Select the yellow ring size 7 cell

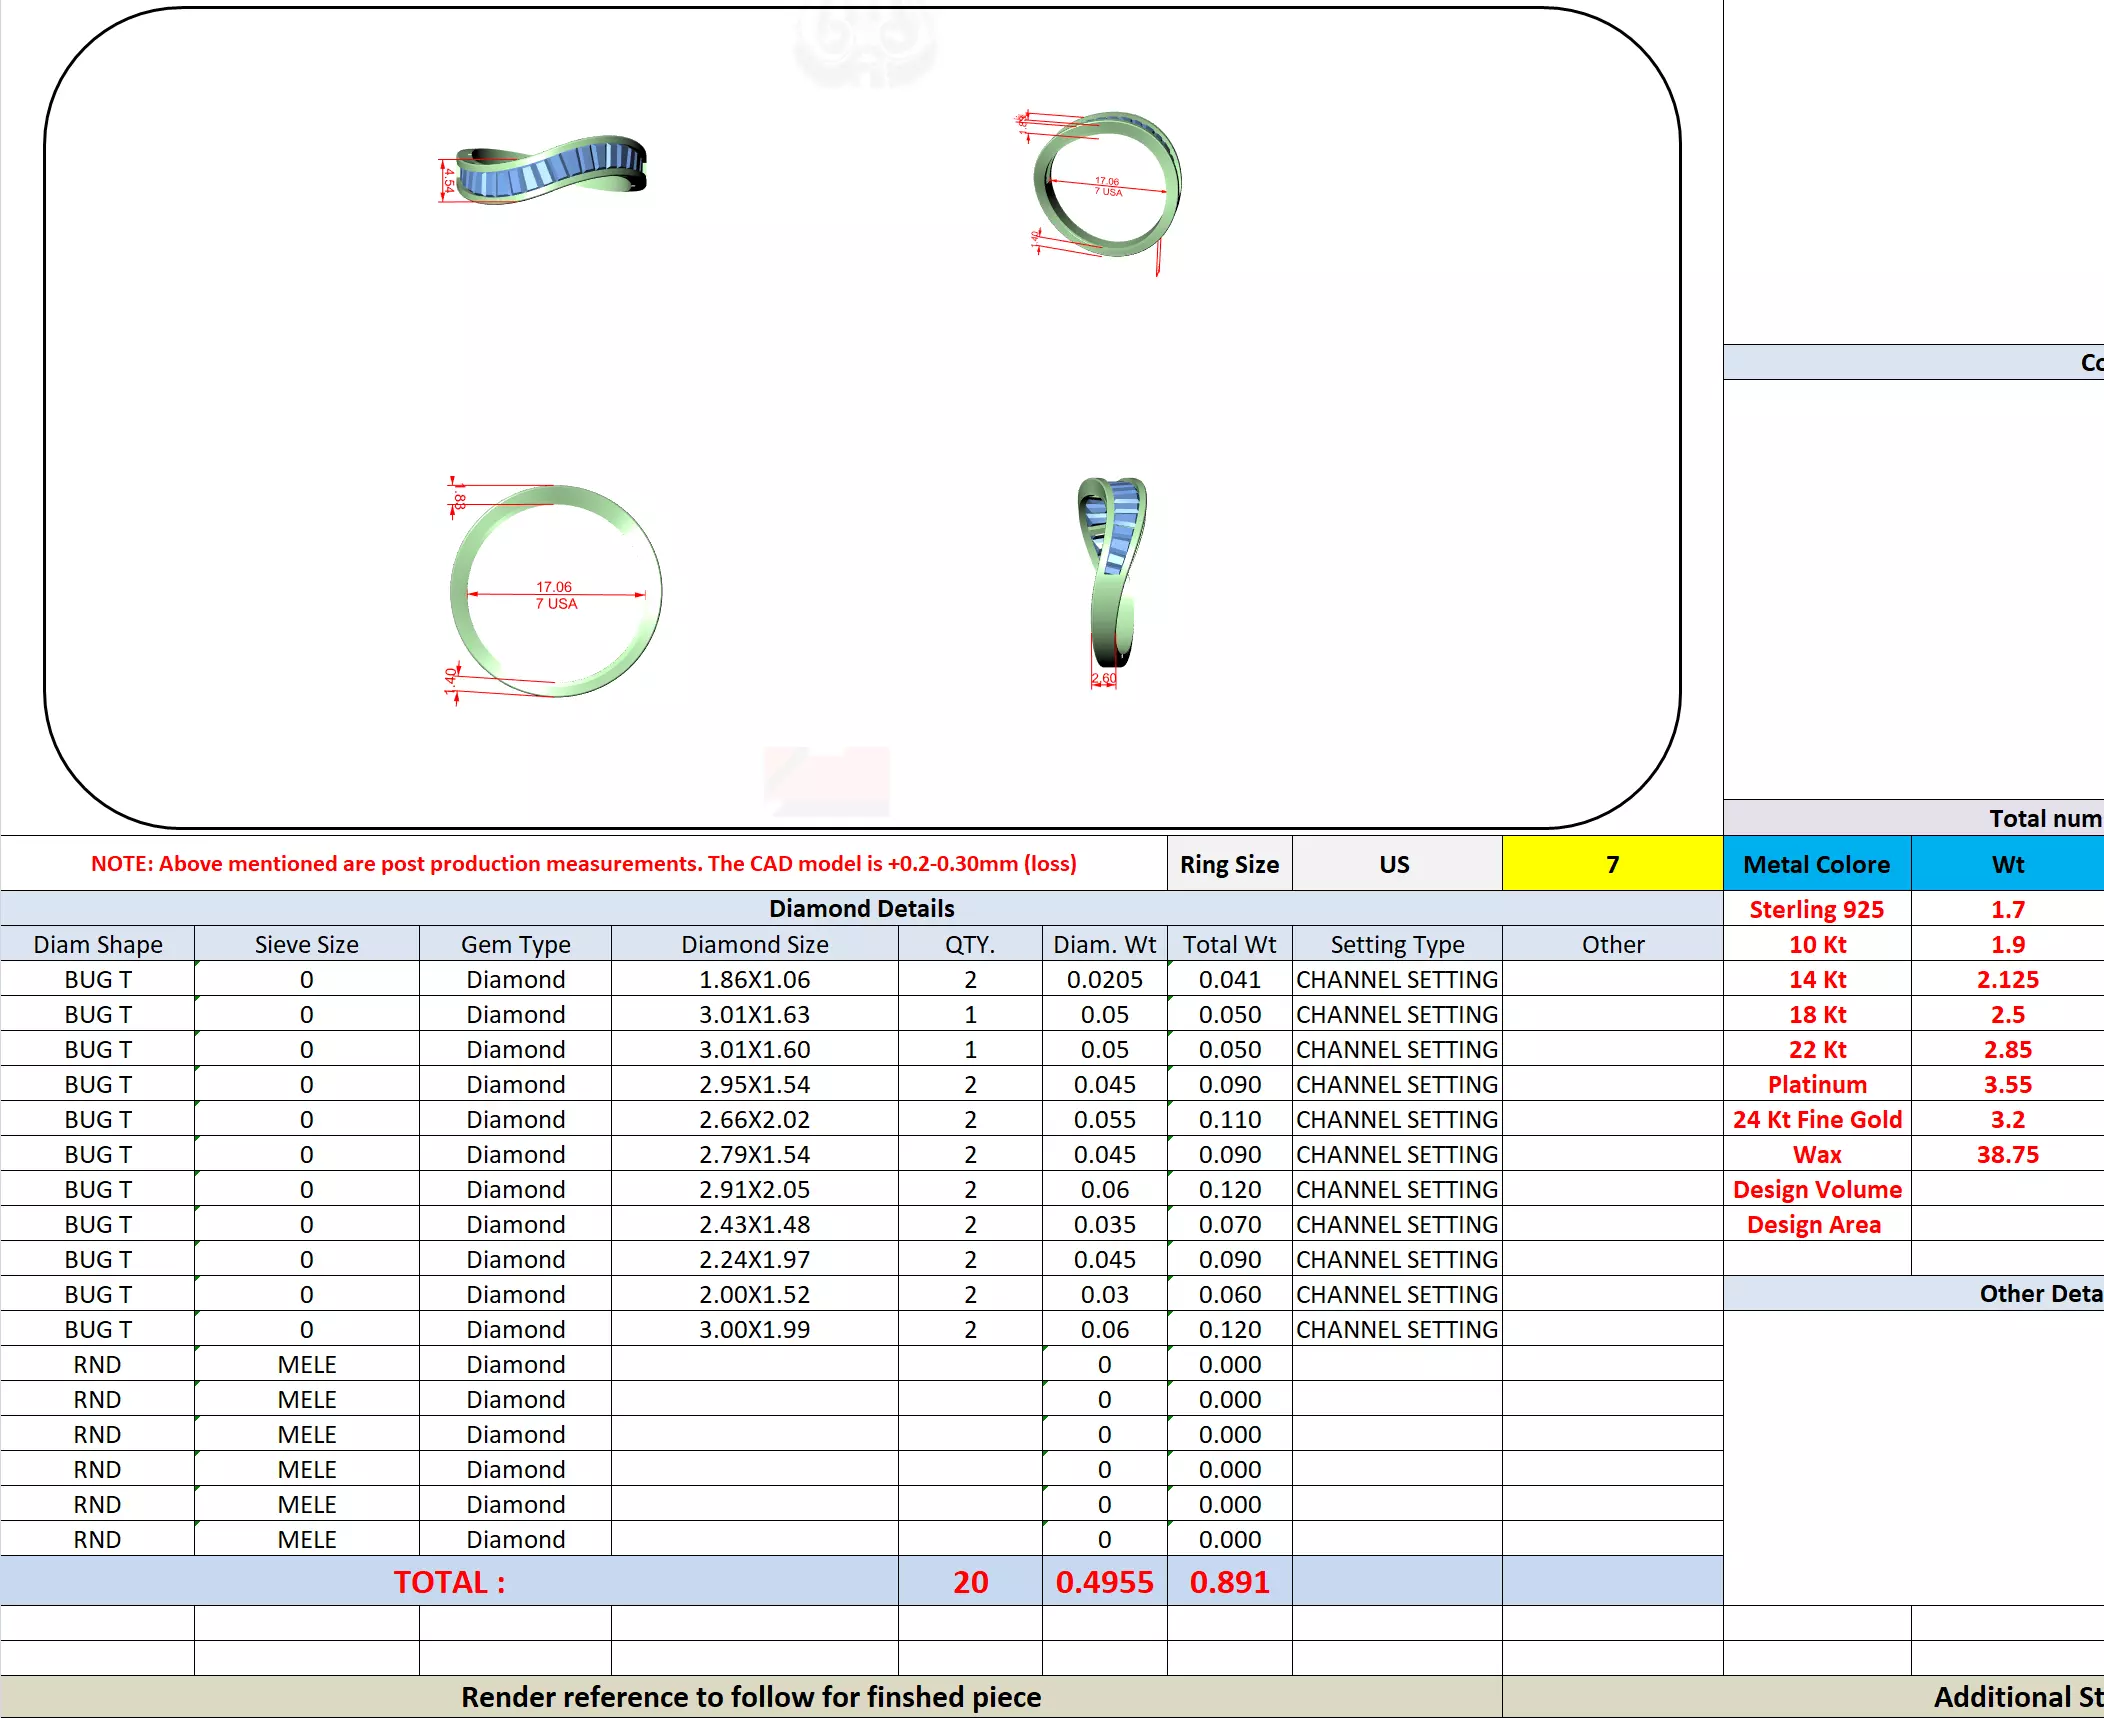coord(1611,864)
